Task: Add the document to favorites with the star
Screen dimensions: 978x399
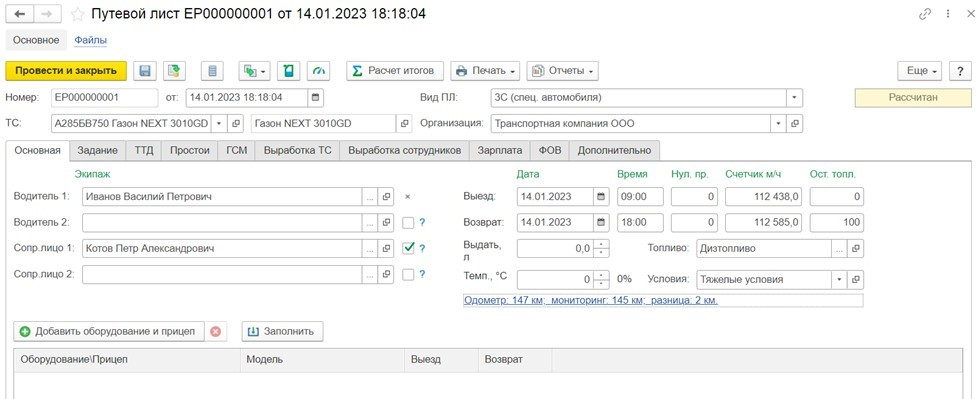Action: 77,13
